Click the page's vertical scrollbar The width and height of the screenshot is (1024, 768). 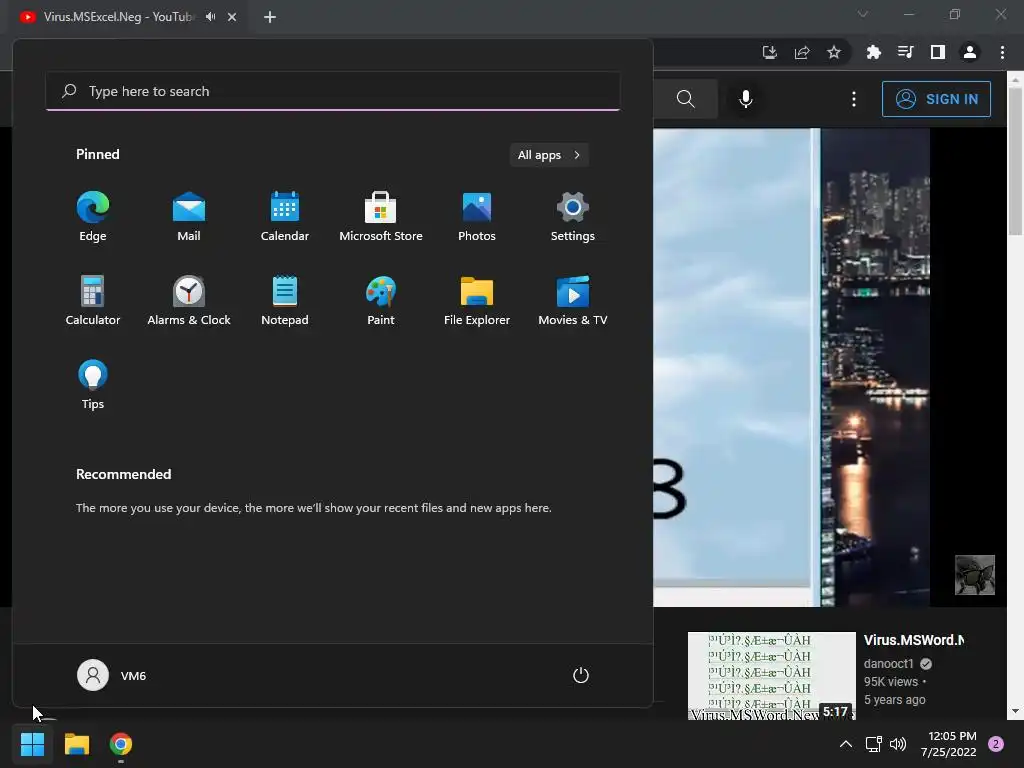click(x=1015, y=161)
